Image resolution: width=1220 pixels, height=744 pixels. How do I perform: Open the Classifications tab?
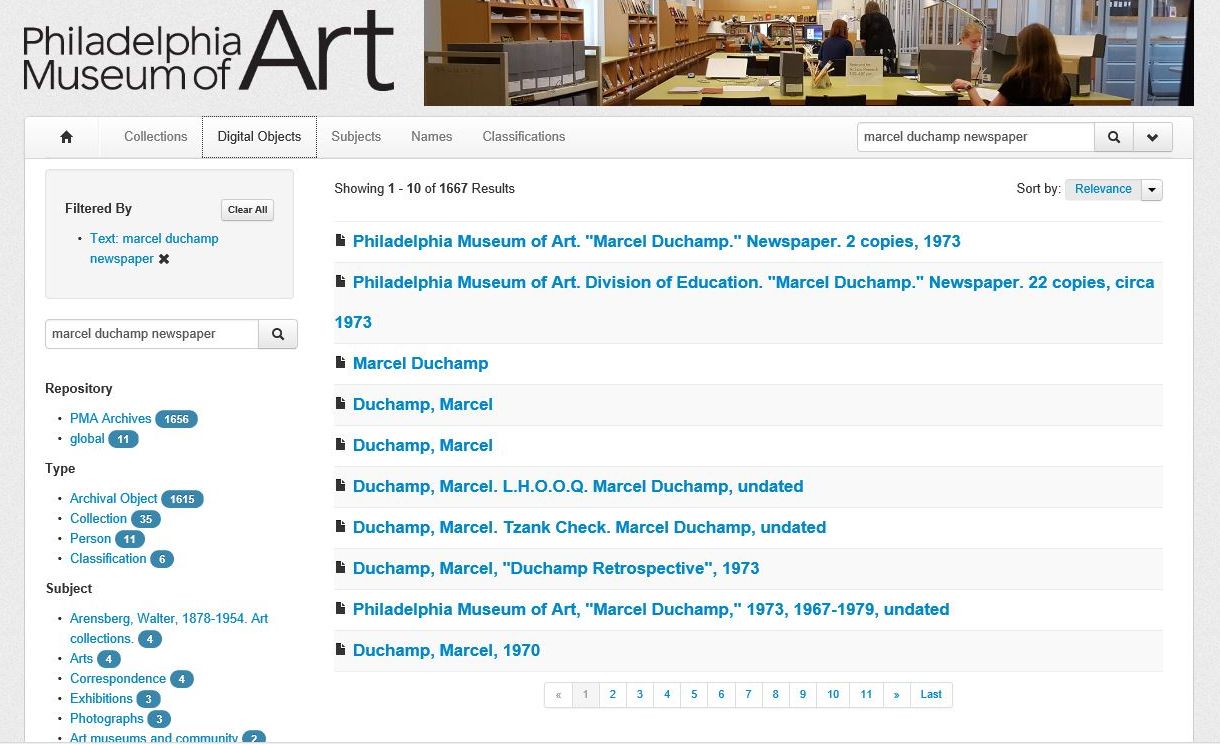(x=524, y=137)
